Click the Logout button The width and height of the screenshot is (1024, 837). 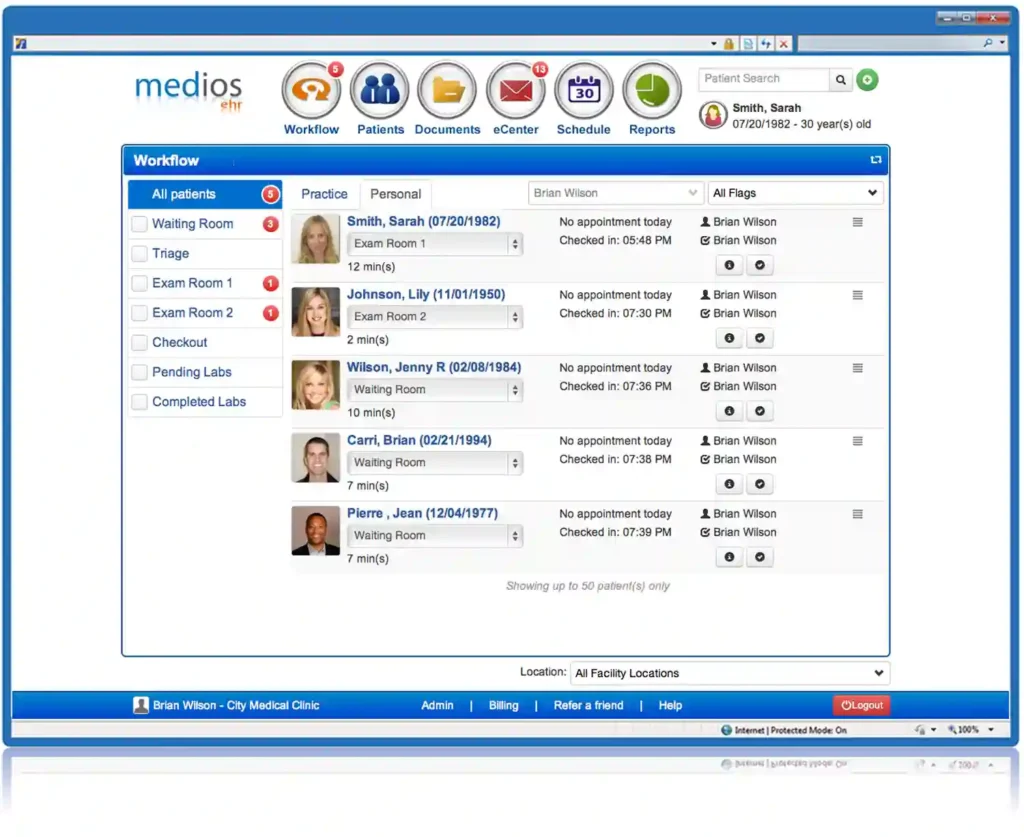[861, 705]
